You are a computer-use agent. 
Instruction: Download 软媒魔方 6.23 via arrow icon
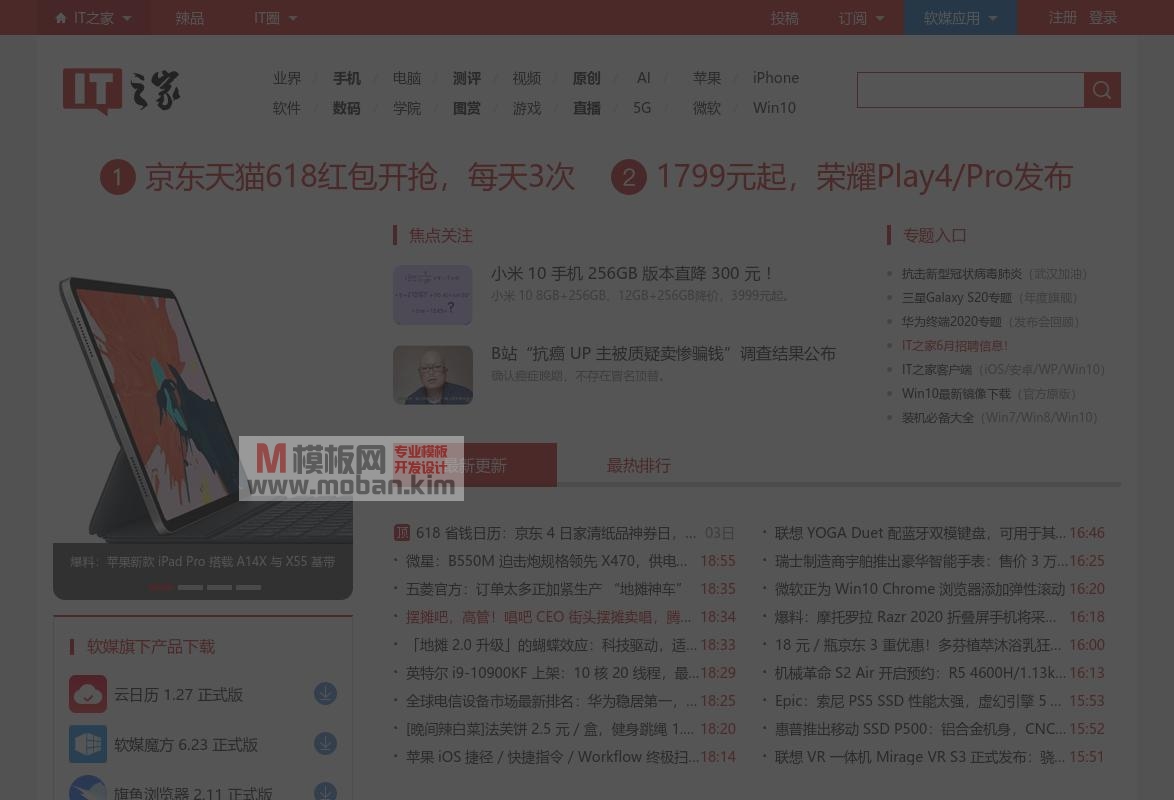[x=325, y=744]
